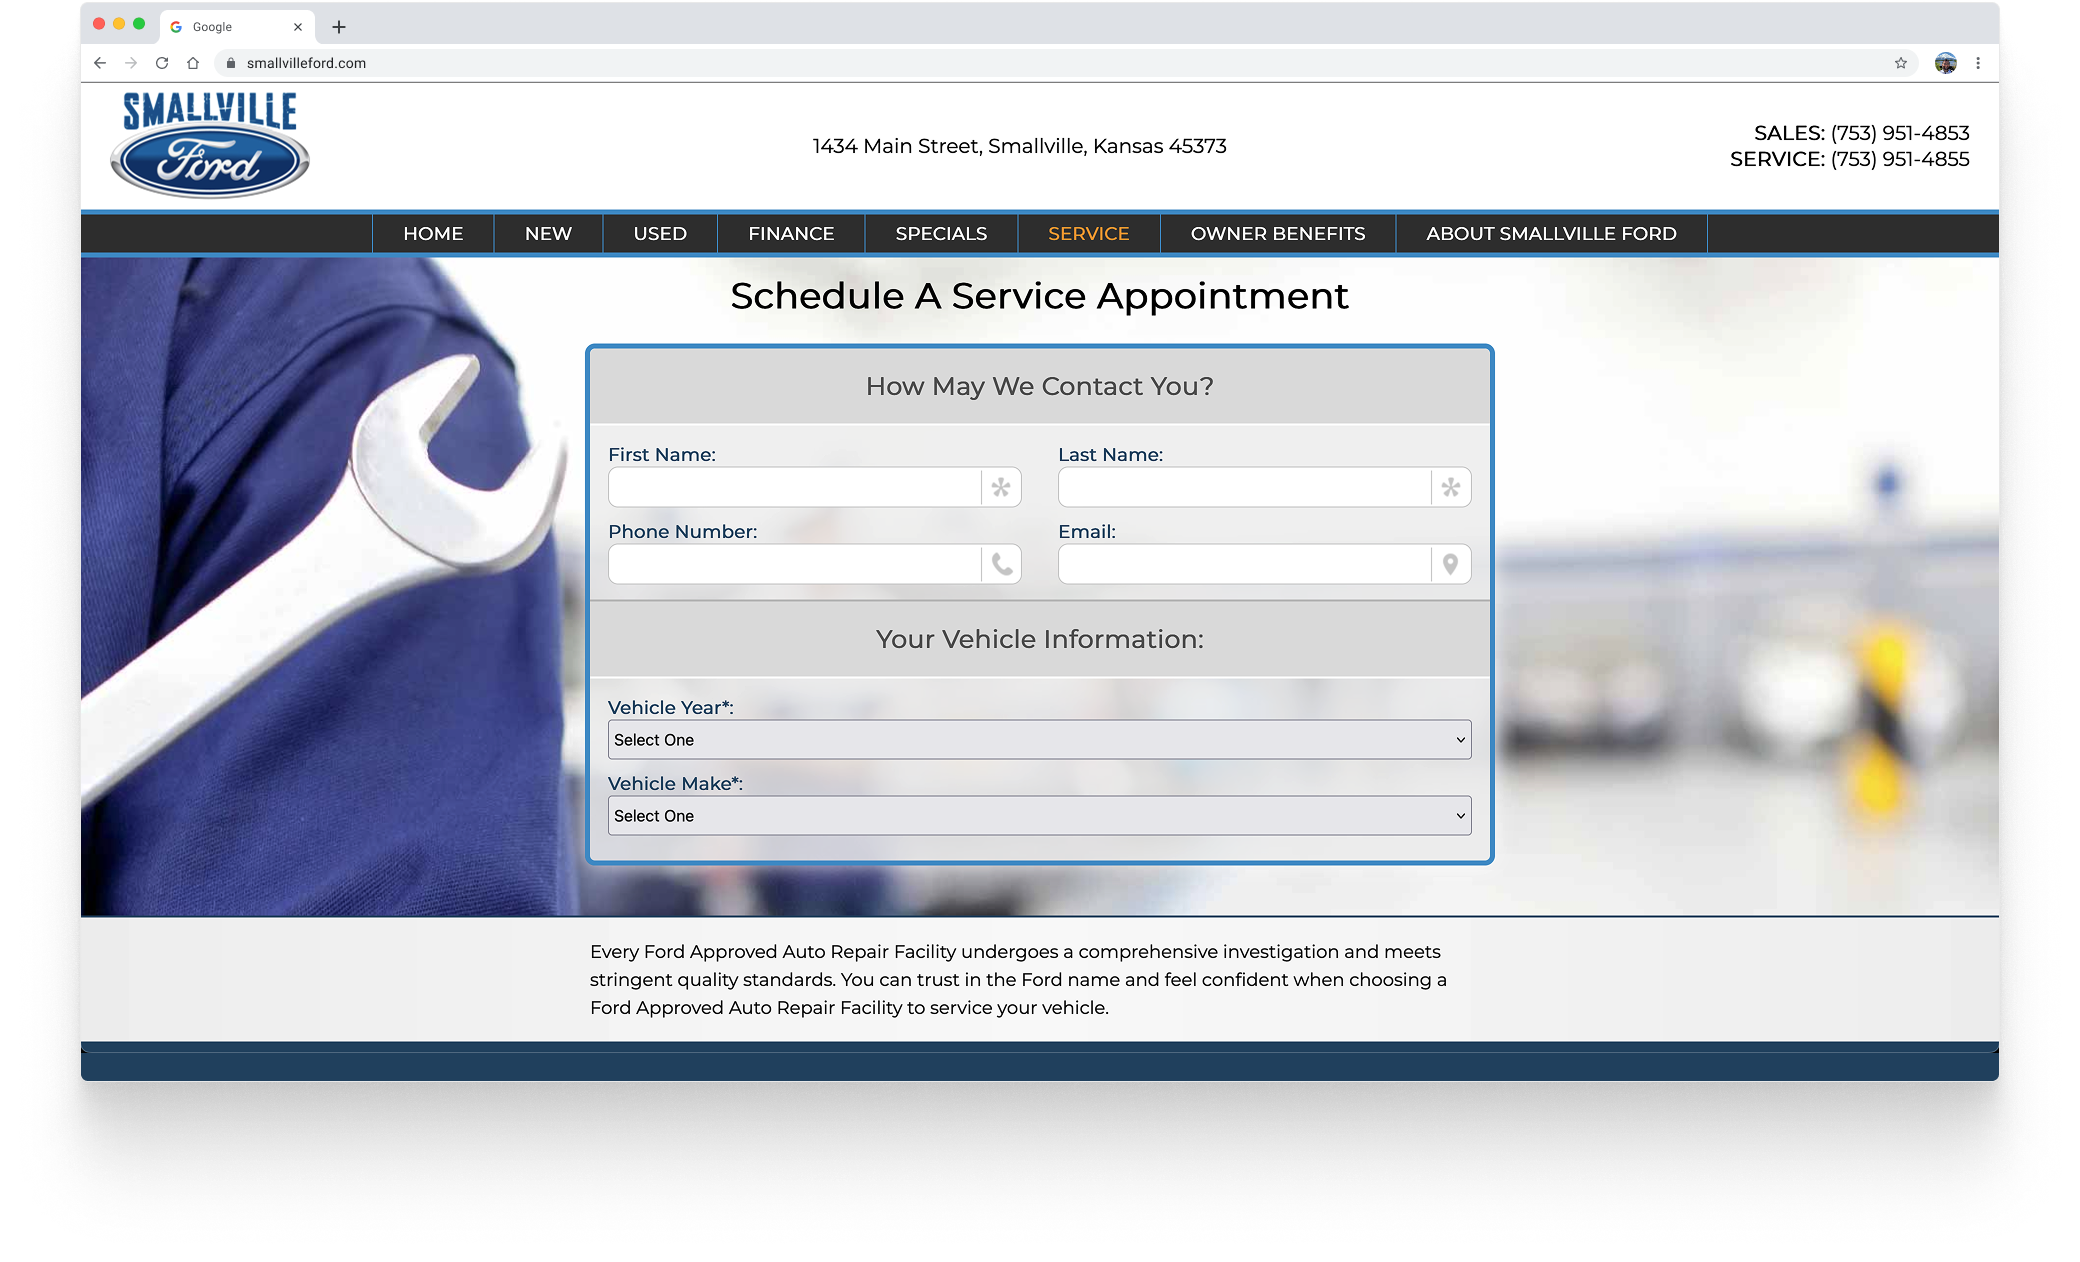
Task: Bookmark the page with star icon
Action: (1900, 63)
